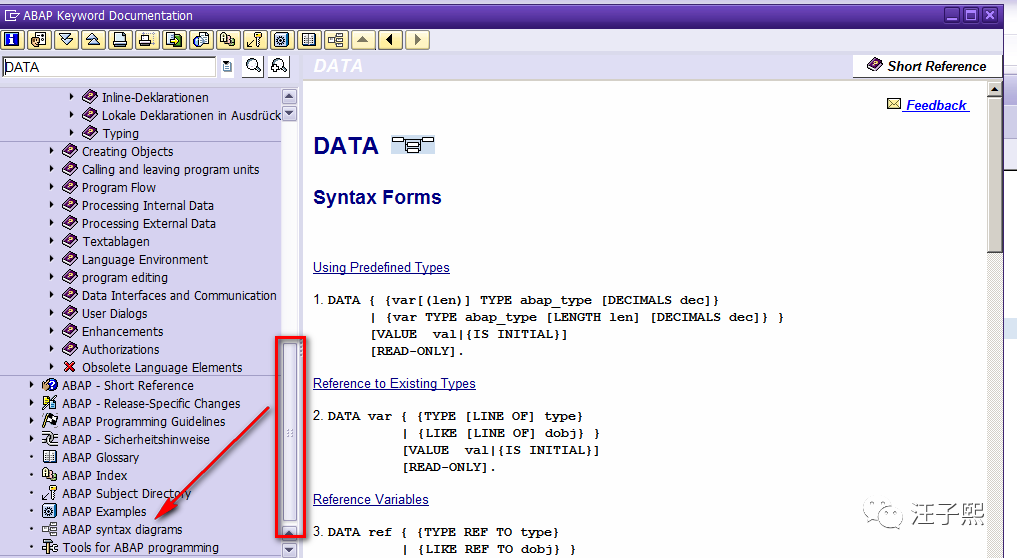Image resolution: width=1017 pixels, height=558 pixels.
Task: Expand the Typing tree node
Action: tap(71, 132)
